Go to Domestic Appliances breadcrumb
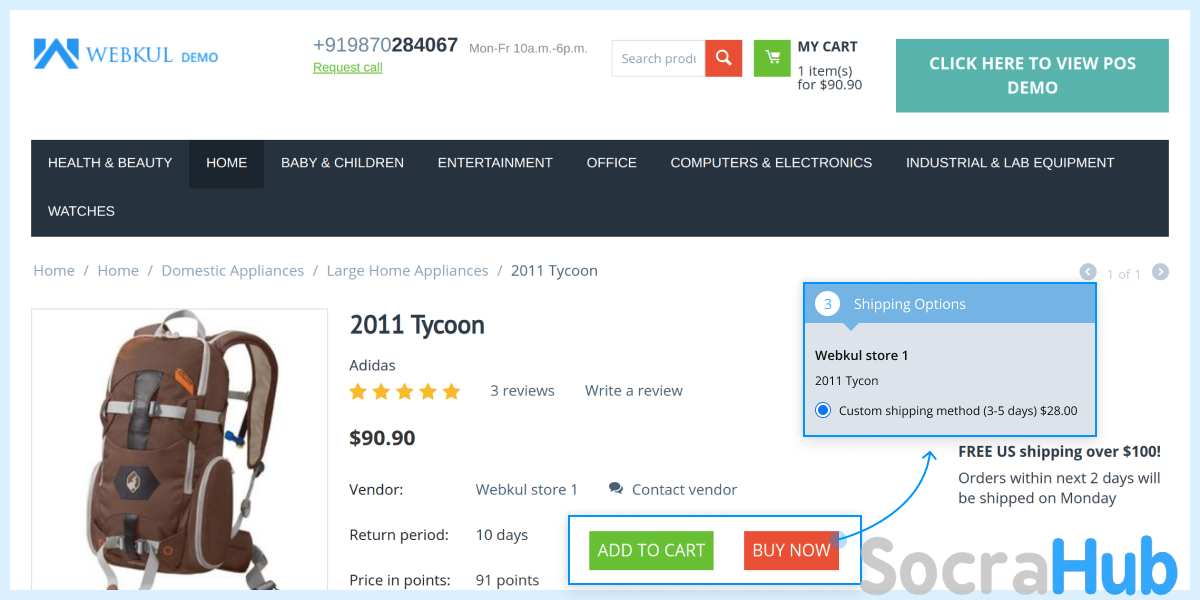 pyautogui.click(x=233, y=271)
